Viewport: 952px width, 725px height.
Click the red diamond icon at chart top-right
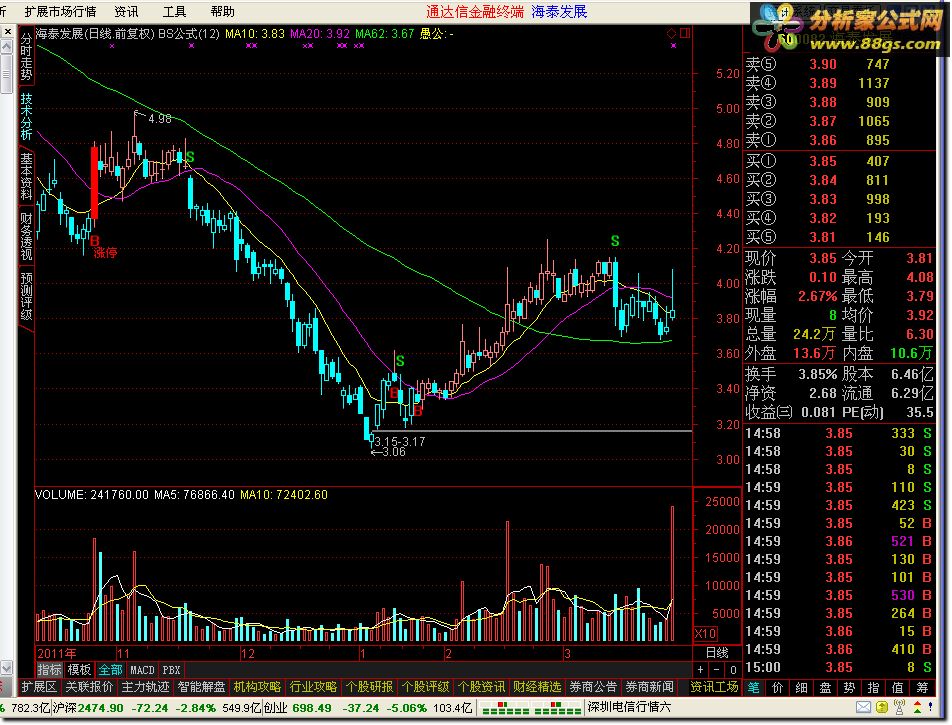point(672,33)
